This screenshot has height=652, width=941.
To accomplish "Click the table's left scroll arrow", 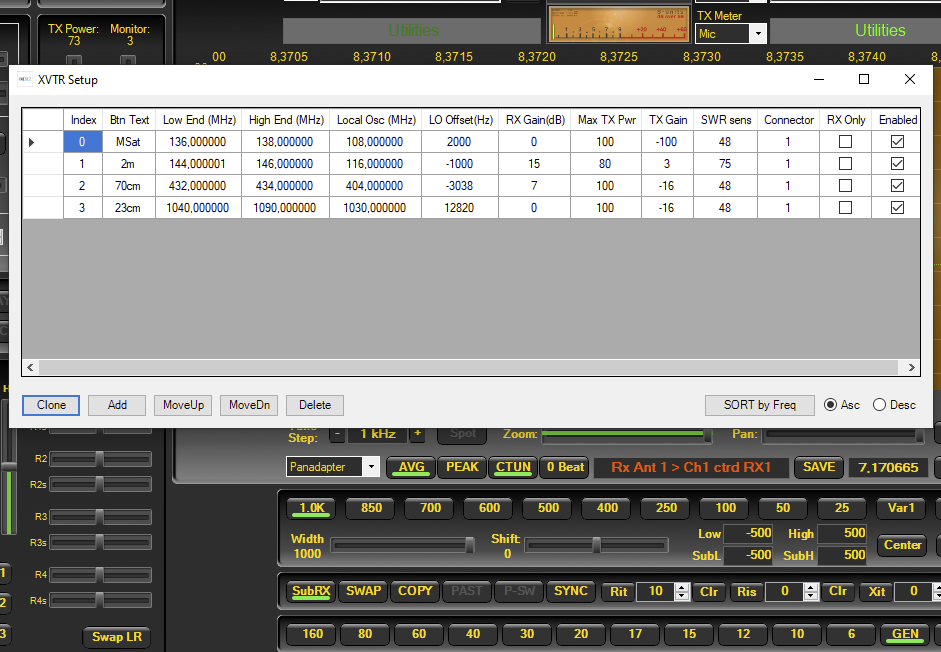I will point(30,368).
